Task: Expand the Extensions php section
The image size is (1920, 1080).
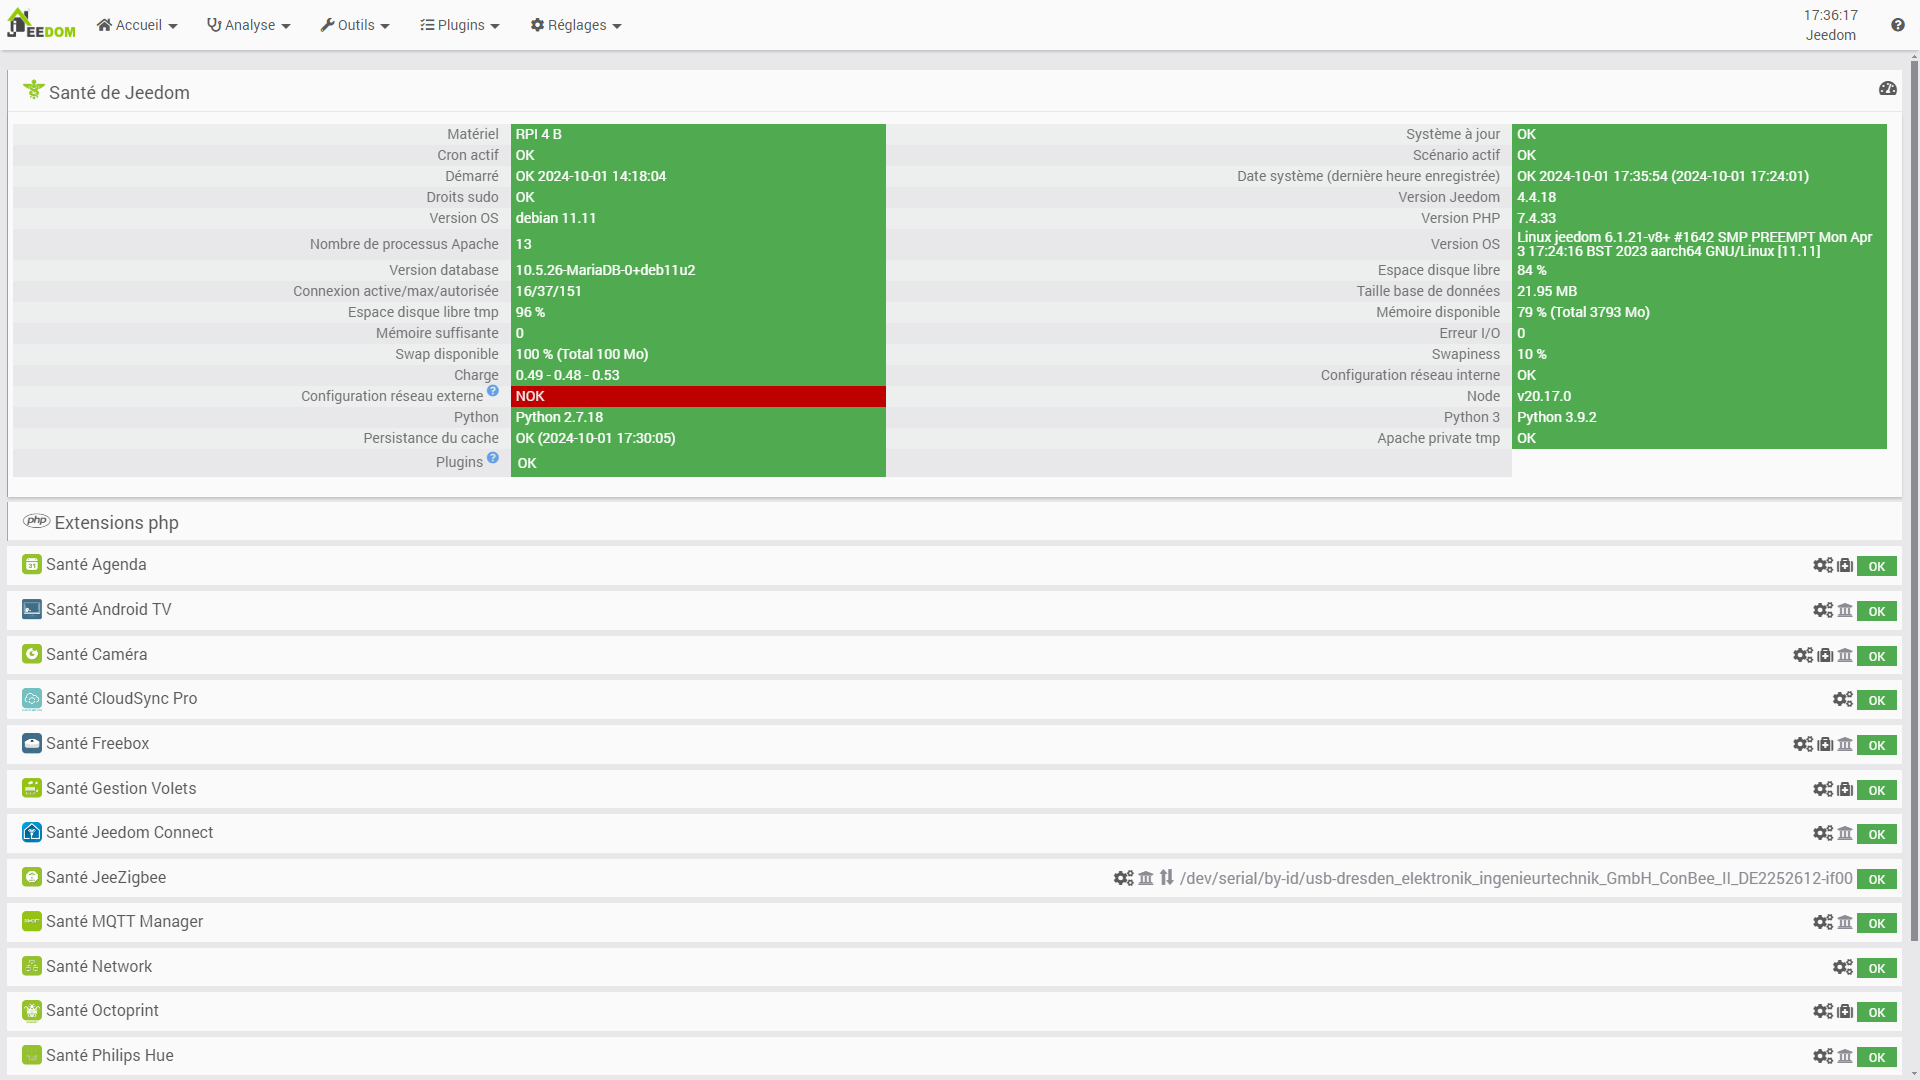Action: coord(116,522)
